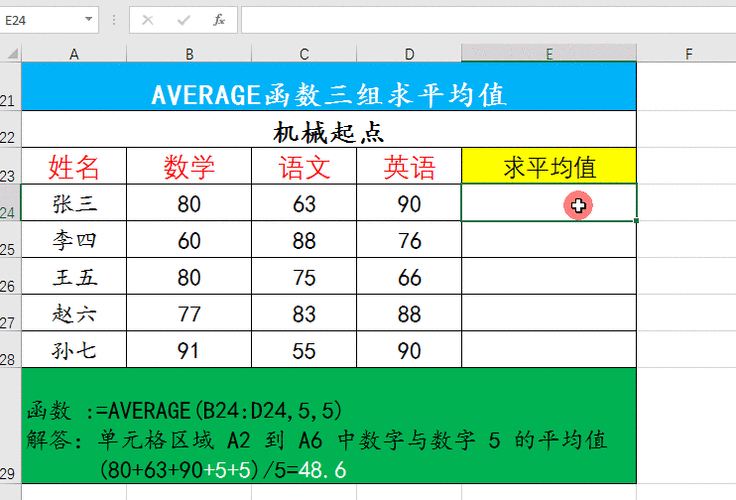Click the 英语 header cell
The image size is (736, 500).
click(409, 166)
